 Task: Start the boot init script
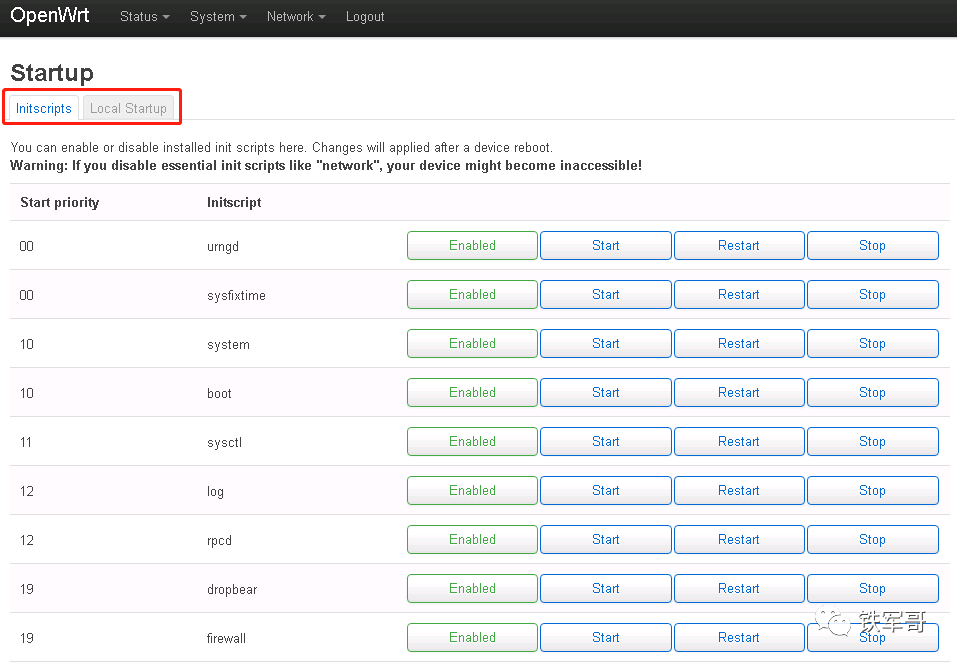click(x=605, y=392)
